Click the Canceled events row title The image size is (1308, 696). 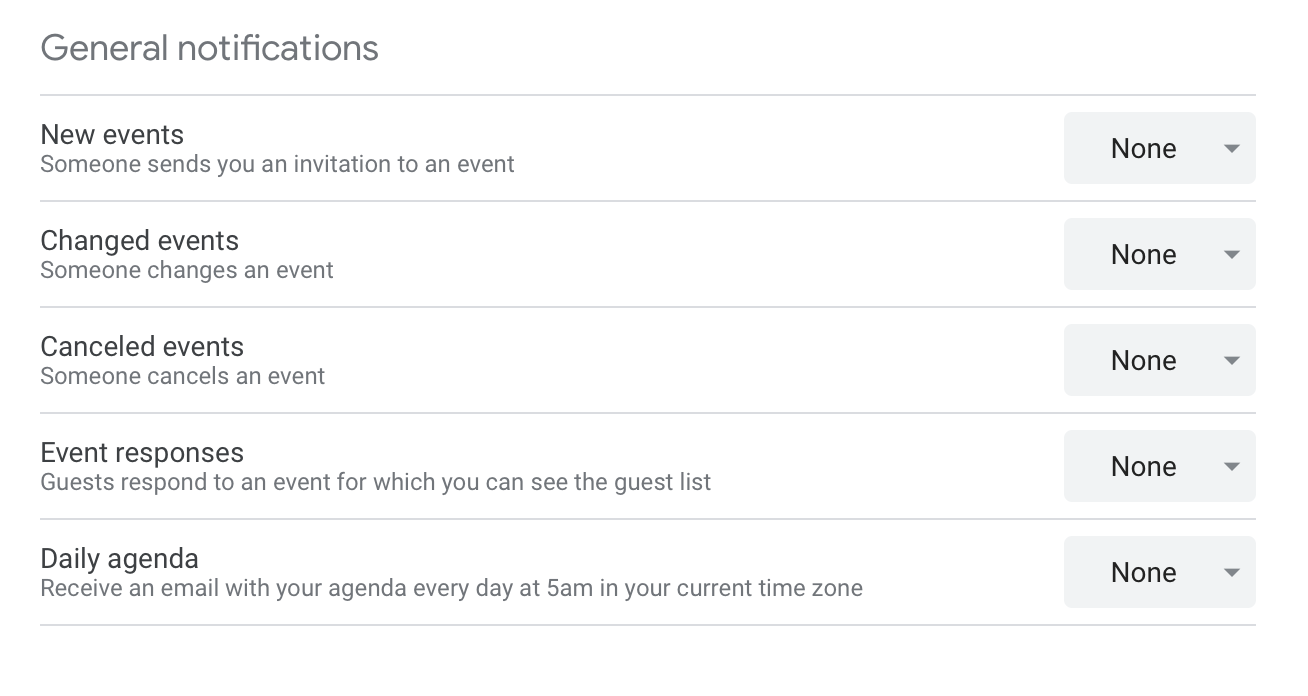(142, 347)
